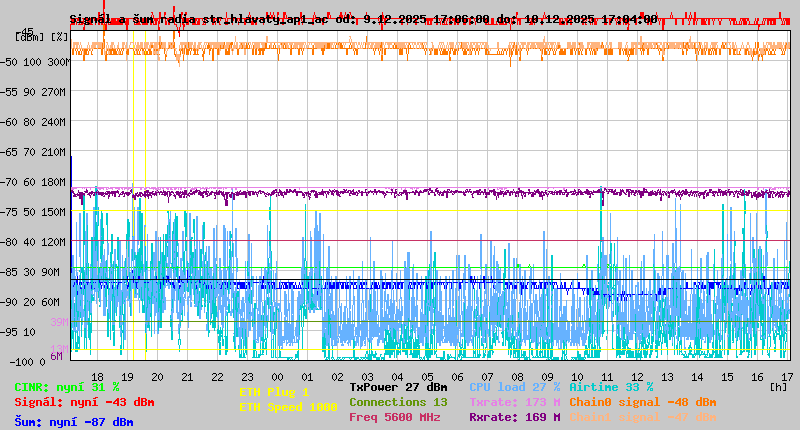Click hour '07' on the time axis
Image resolution: width=800 pixels, height=430 pixels.
pos(487,377)
